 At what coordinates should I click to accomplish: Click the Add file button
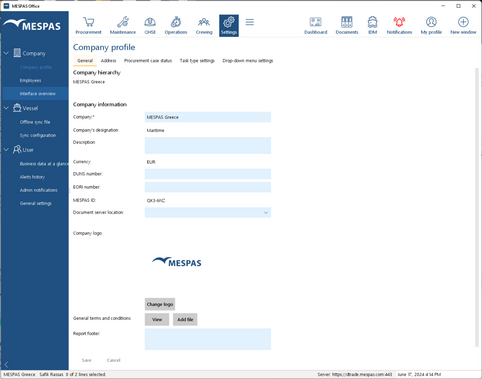[x=185, y=319]
